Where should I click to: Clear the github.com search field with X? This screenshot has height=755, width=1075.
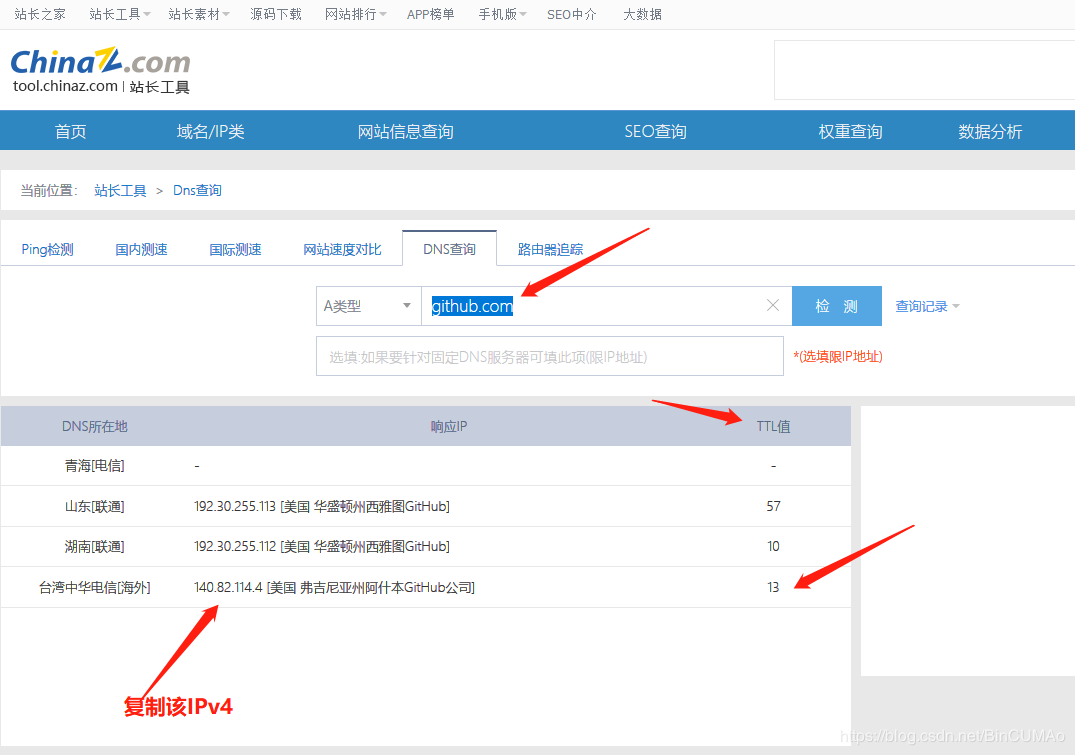773,305
